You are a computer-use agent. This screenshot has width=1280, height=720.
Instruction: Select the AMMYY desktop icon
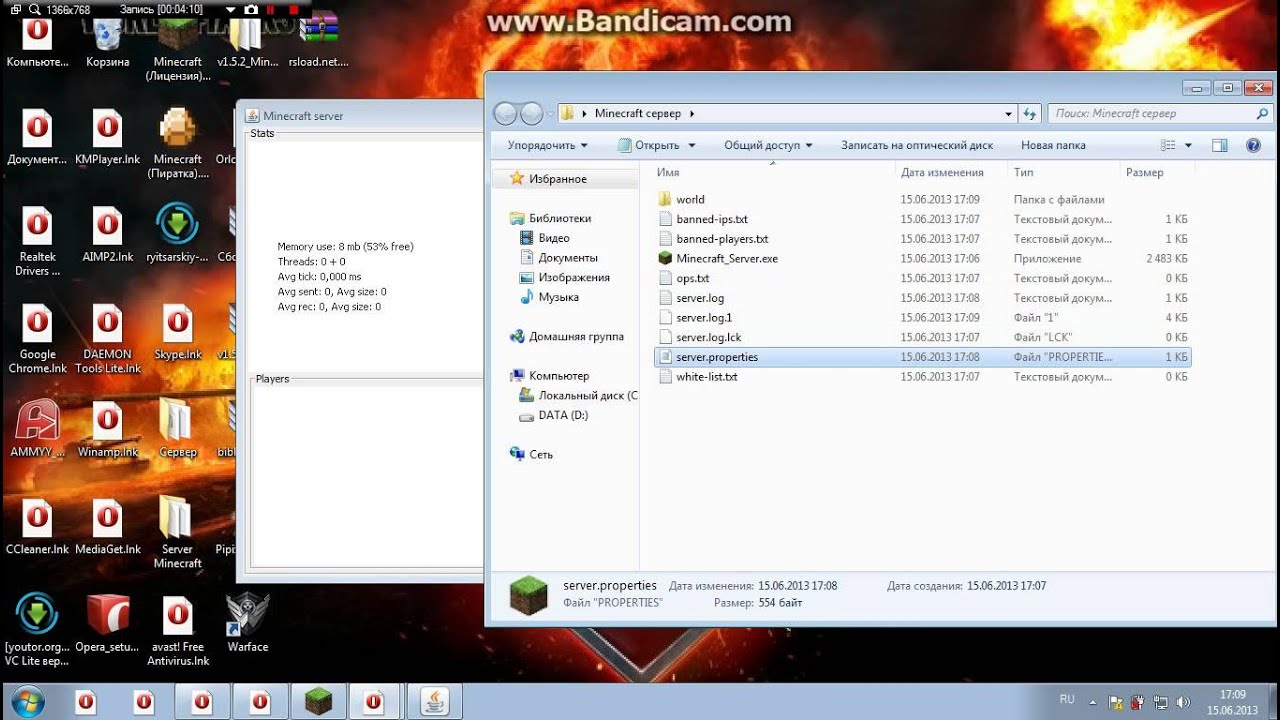click(37, 430)
